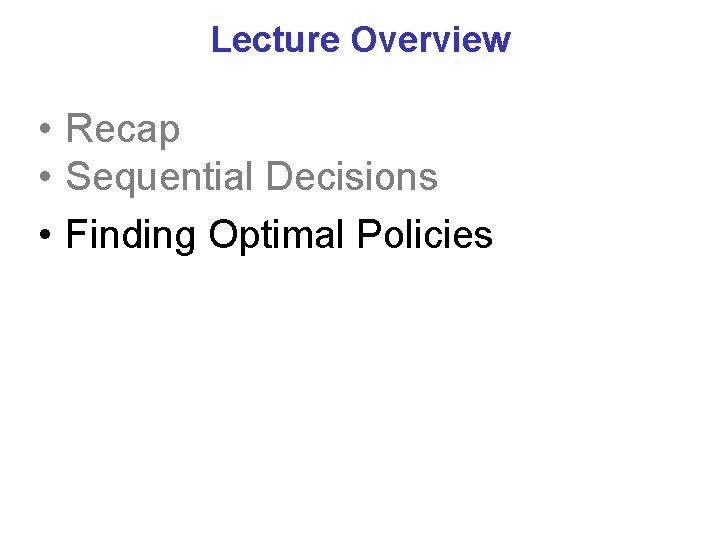Select the word 'Overview' in the title
The image size is (720, 540).
click(431, 39)
